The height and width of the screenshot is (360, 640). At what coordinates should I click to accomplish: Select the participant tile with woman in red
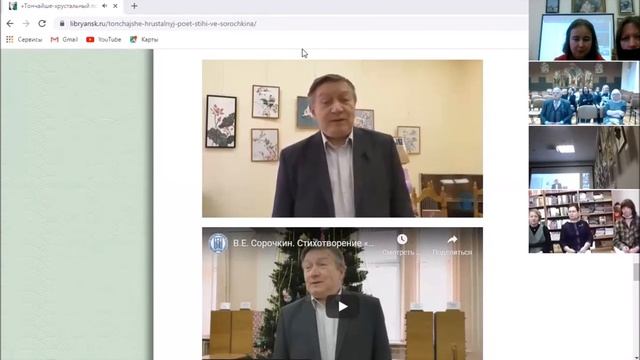point(584,30)
